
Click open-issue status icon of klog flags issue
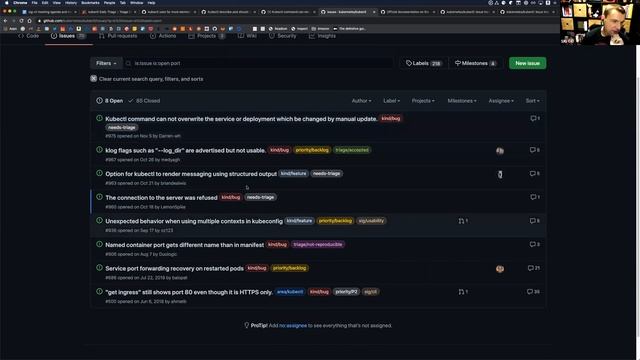[99, 150]
